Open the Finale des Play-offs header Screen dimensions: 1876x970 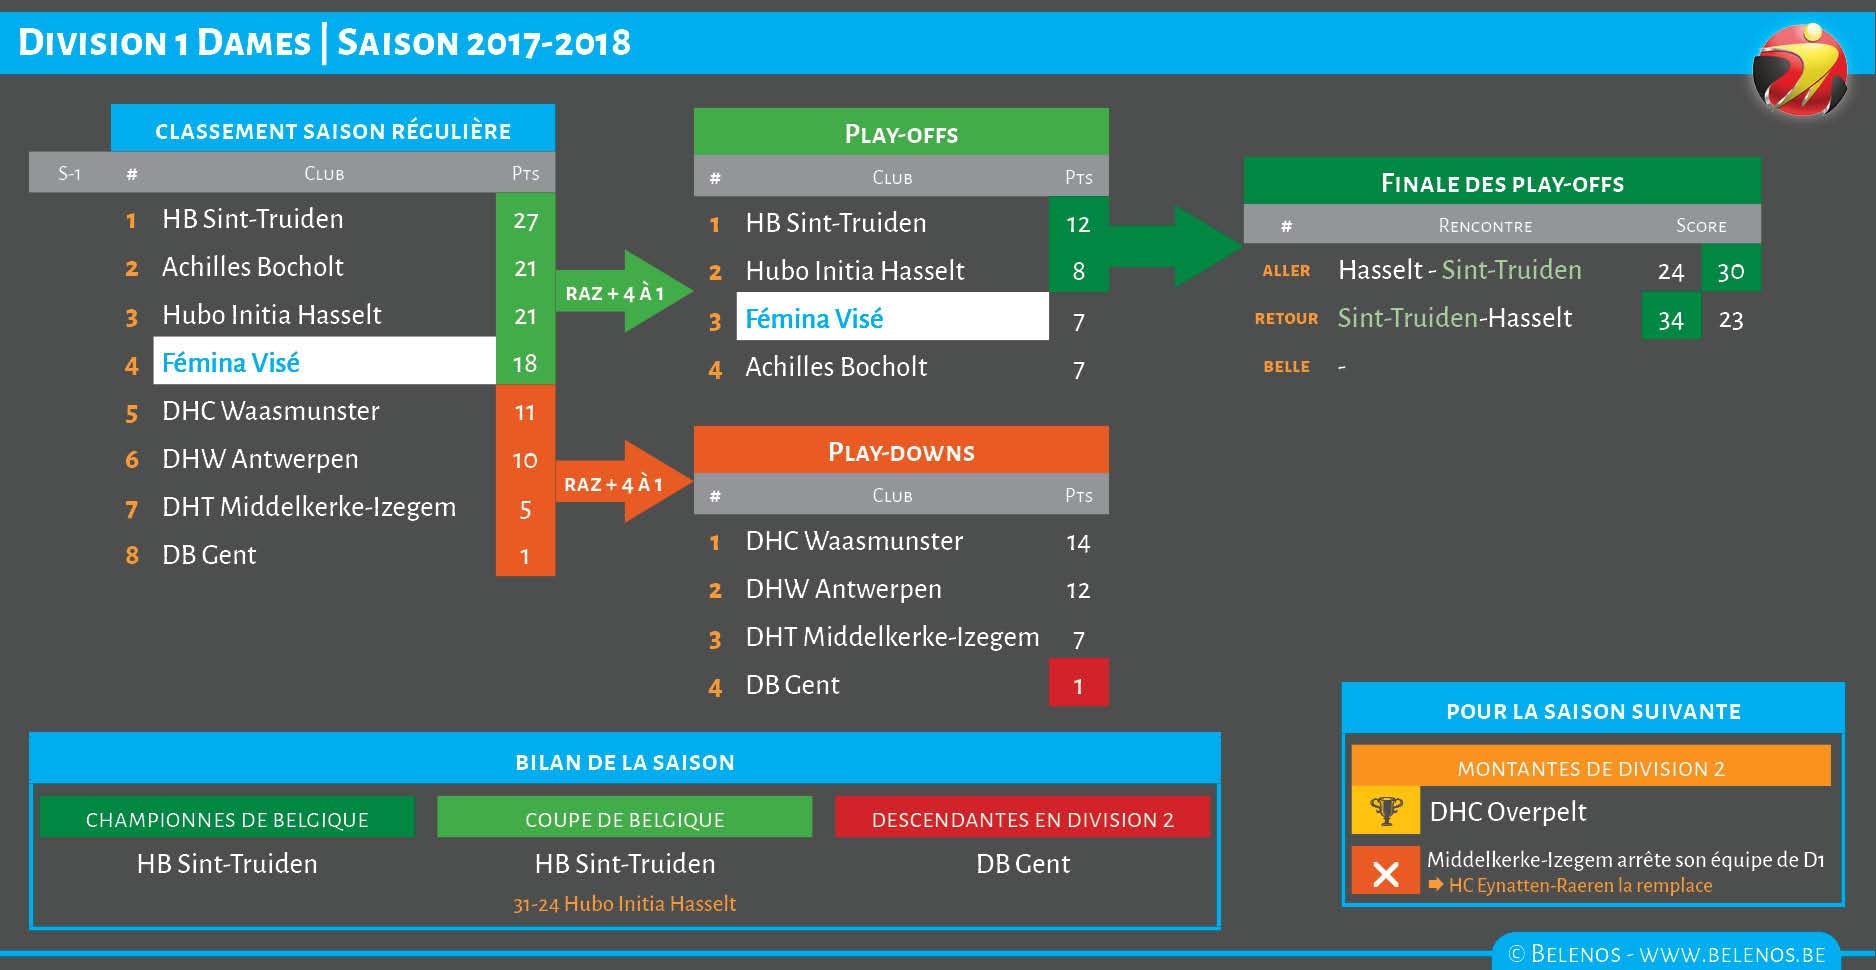[x=1501, y=183]
